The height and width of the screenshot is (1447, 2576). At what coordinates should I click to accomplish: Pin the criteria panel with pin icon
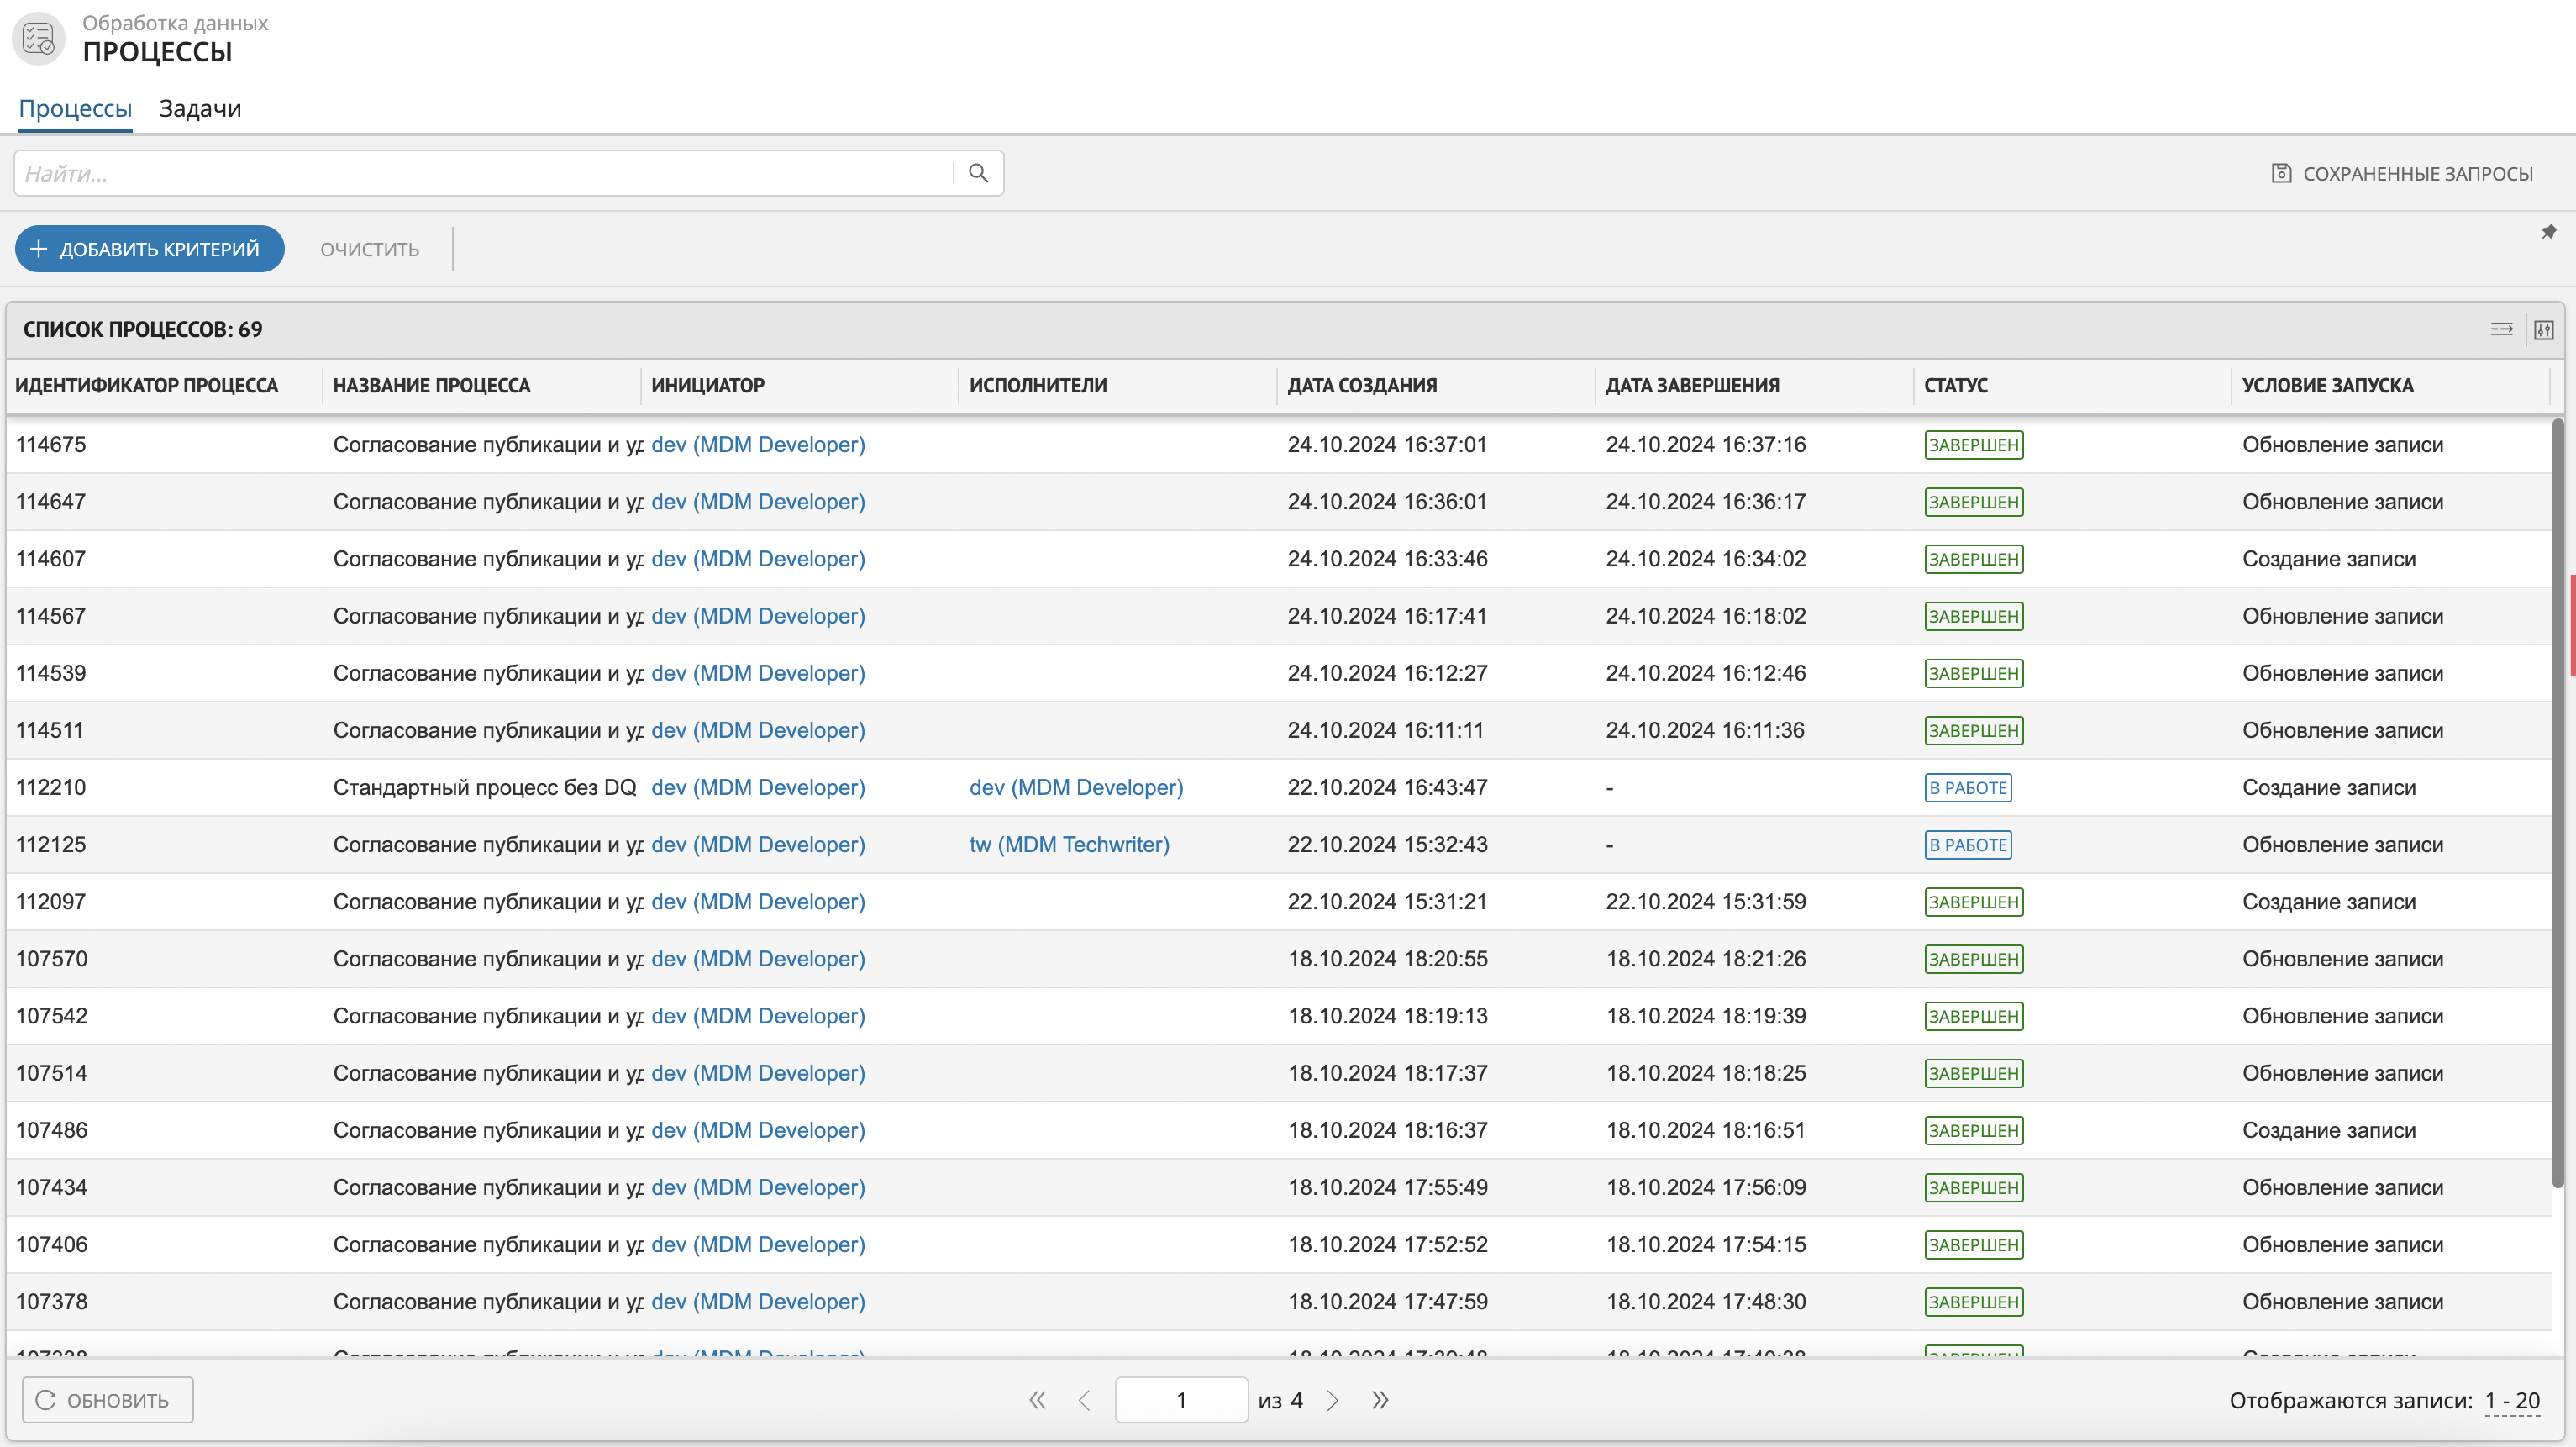pyautogui.click(x=2547, y=232)
